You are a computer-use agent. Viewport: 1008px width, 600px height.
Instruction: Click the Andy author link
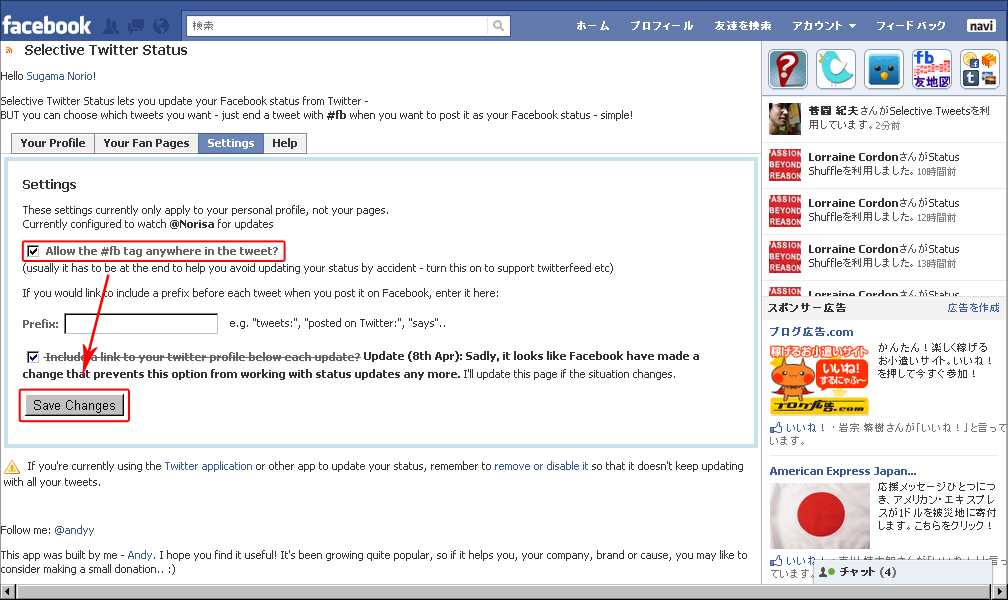tap(140, 555)
